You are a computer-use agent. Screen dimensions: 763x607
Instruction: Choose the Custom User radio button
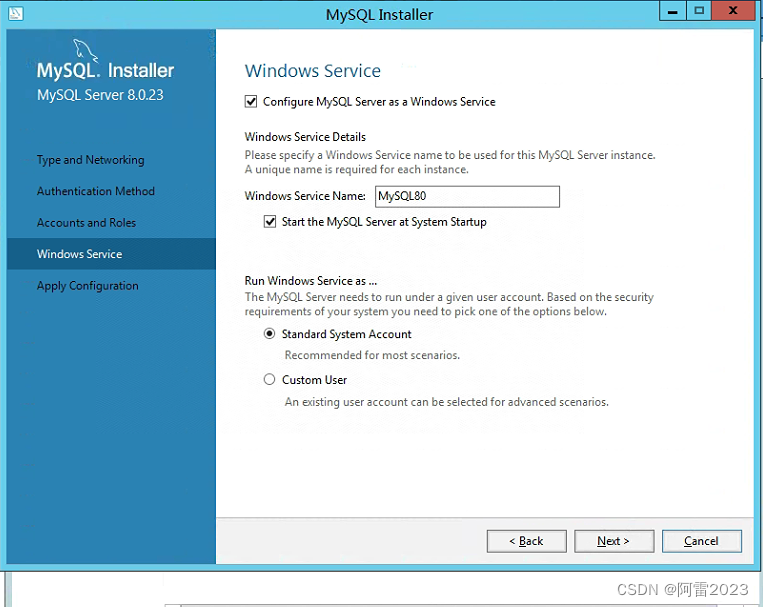click(269, 379)
